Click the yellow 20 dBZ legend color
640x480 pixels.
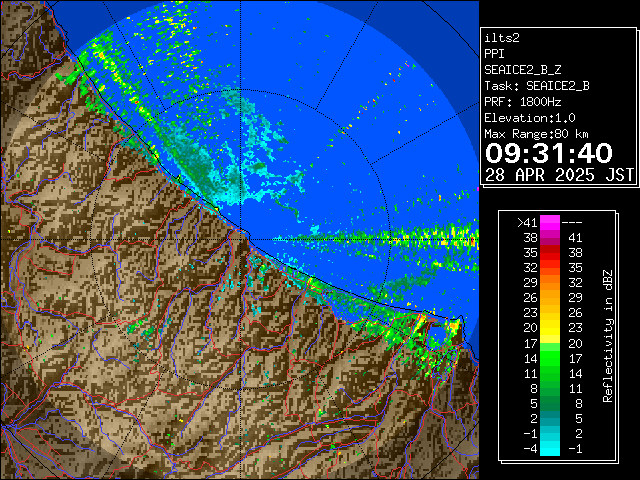(x=550, y=328)
